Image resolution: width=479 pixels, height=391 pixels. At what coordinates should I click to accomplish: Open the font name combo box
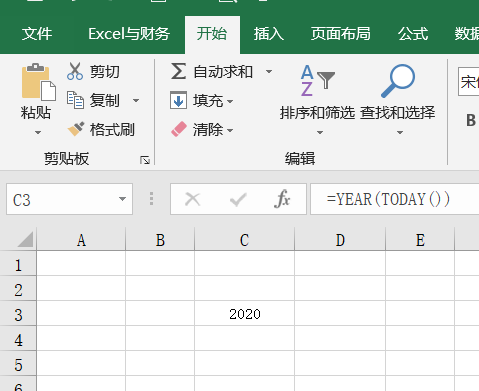pyautogui.click(x=468, y=82)
